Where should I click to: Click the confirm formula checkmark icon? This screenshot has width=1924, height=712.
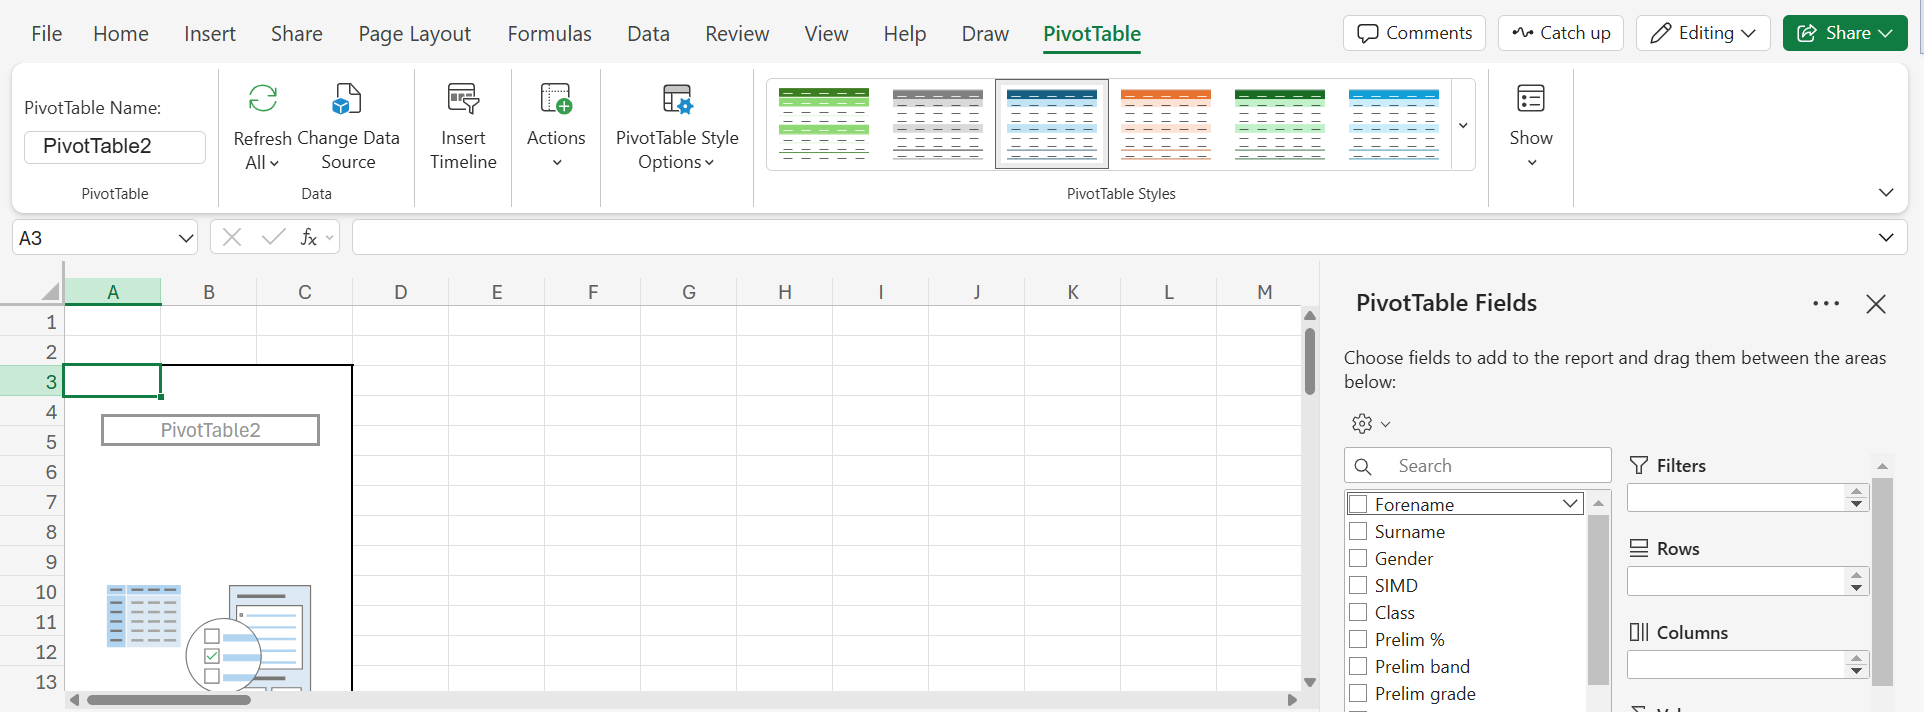click(x=273, y=237)
